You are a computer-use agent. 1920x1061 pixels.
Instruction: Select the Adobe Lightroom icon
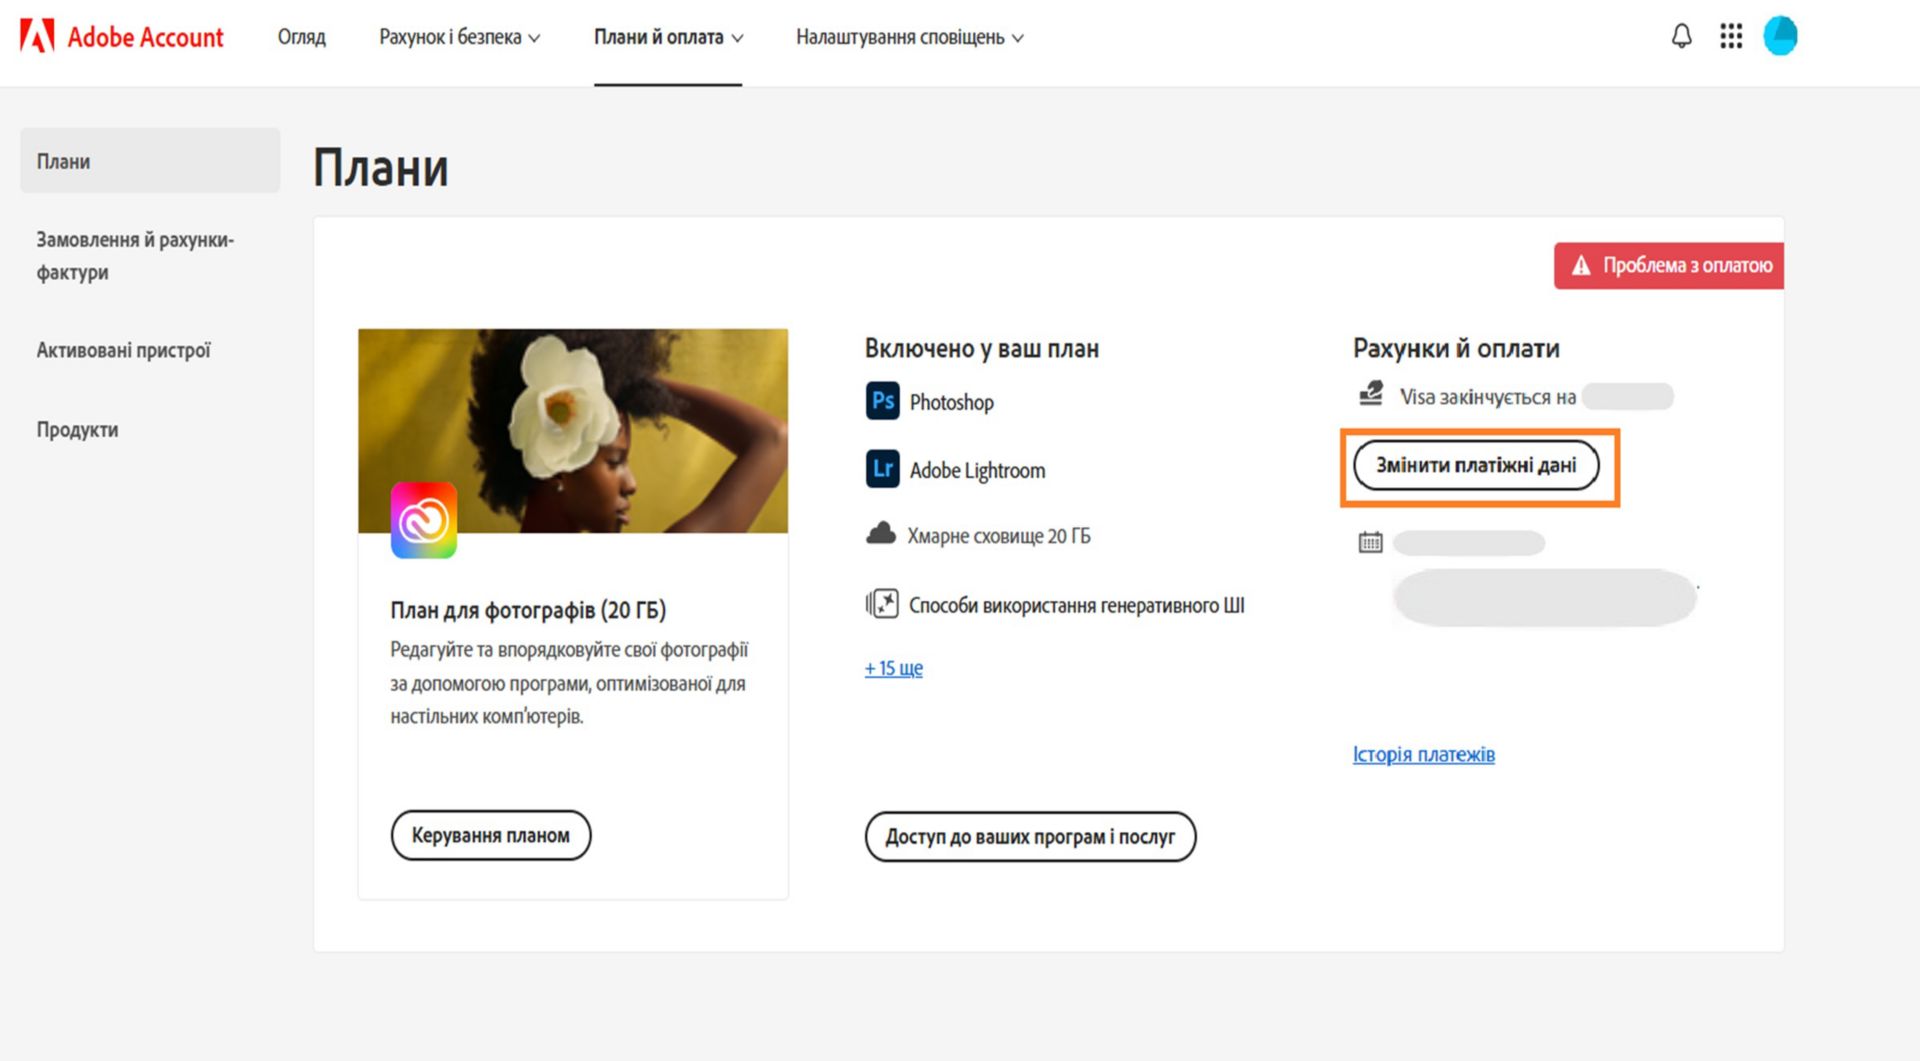pos(881,469)
